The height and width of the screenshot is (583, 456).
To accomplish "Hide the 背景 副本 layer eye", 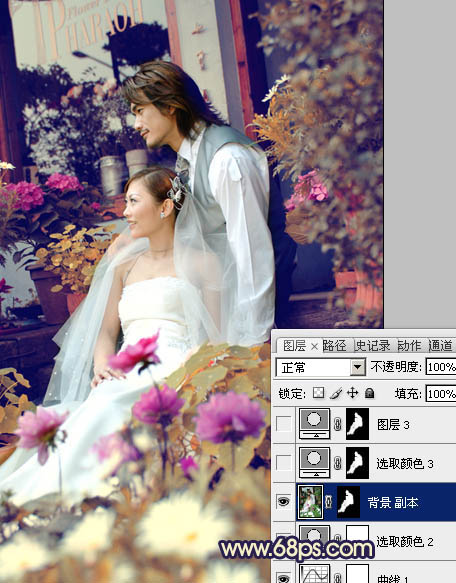I will [283, 502].
